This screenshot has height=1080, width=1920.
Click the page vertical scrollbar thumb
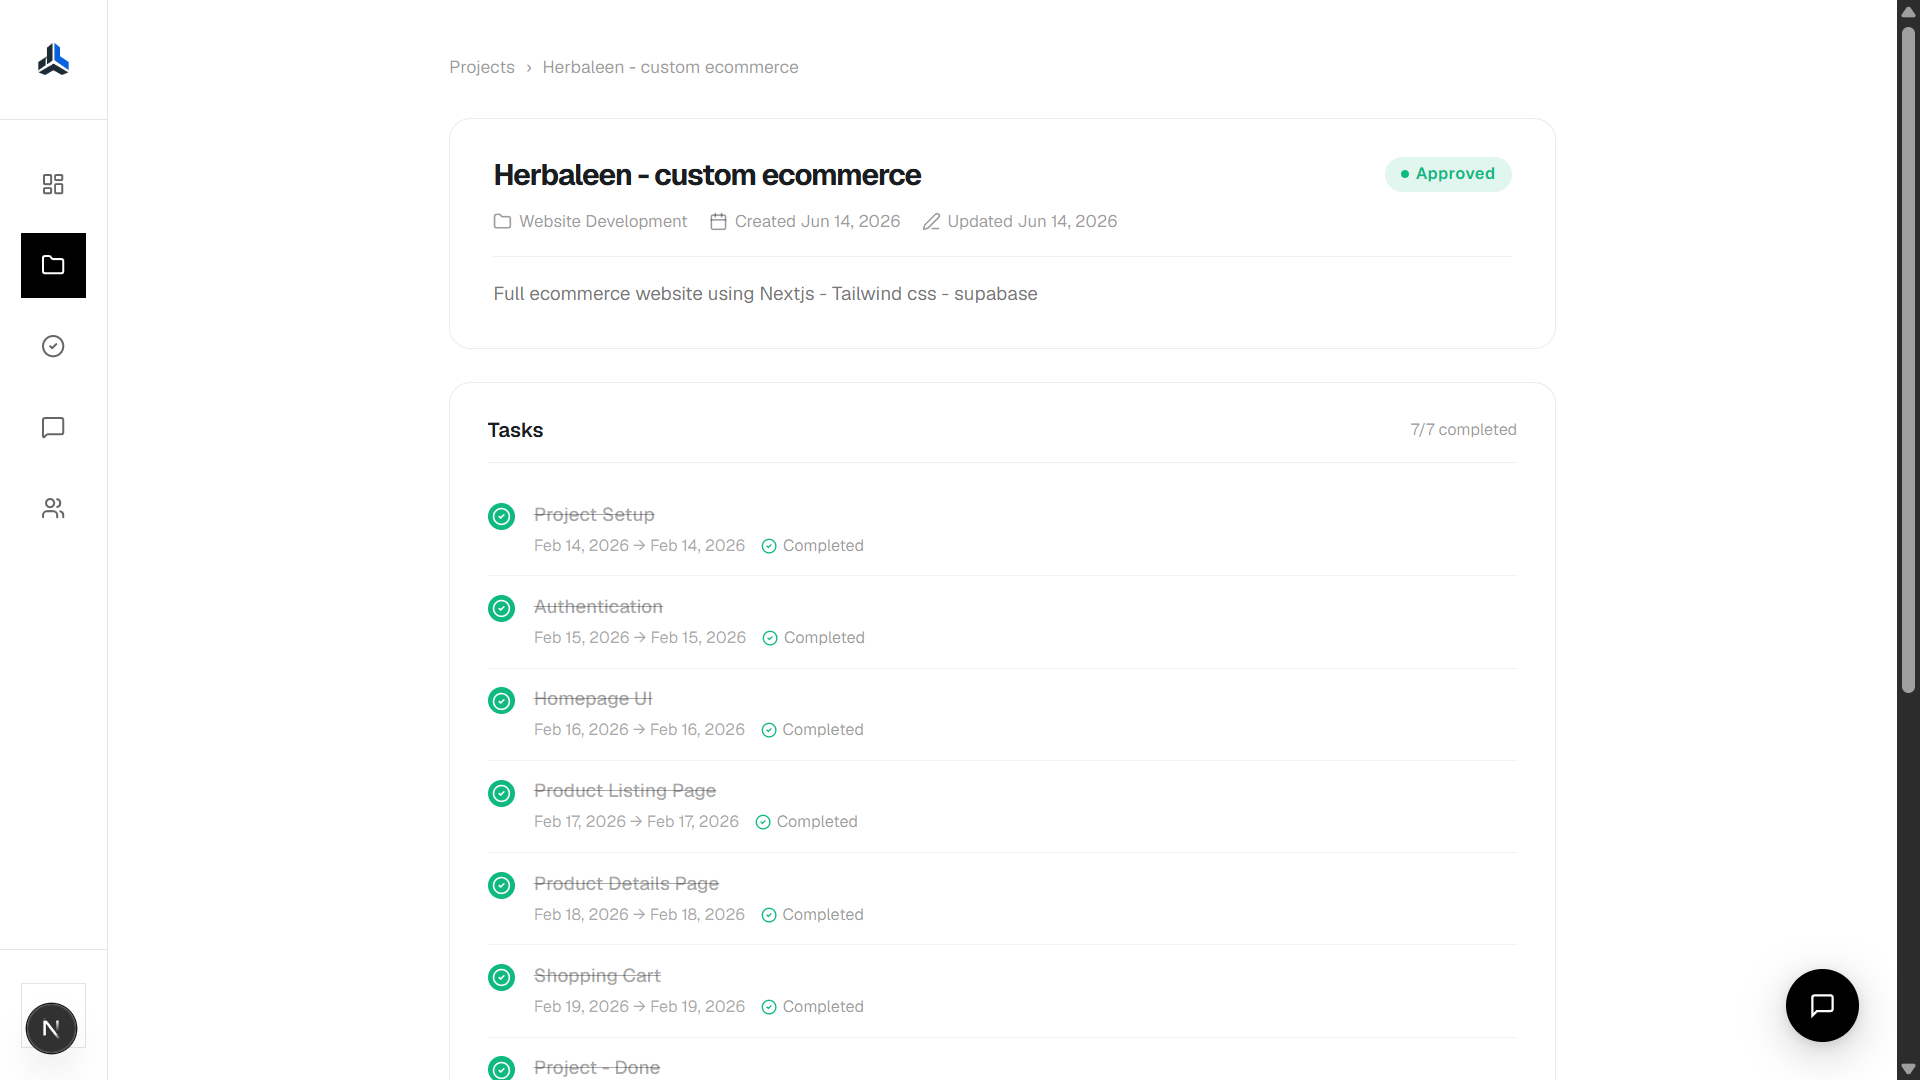tap(1908, 360)
